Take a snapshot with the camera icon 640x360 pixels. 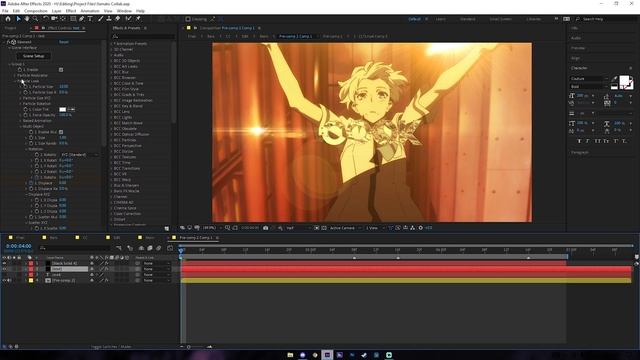click(x=266, y=228)
